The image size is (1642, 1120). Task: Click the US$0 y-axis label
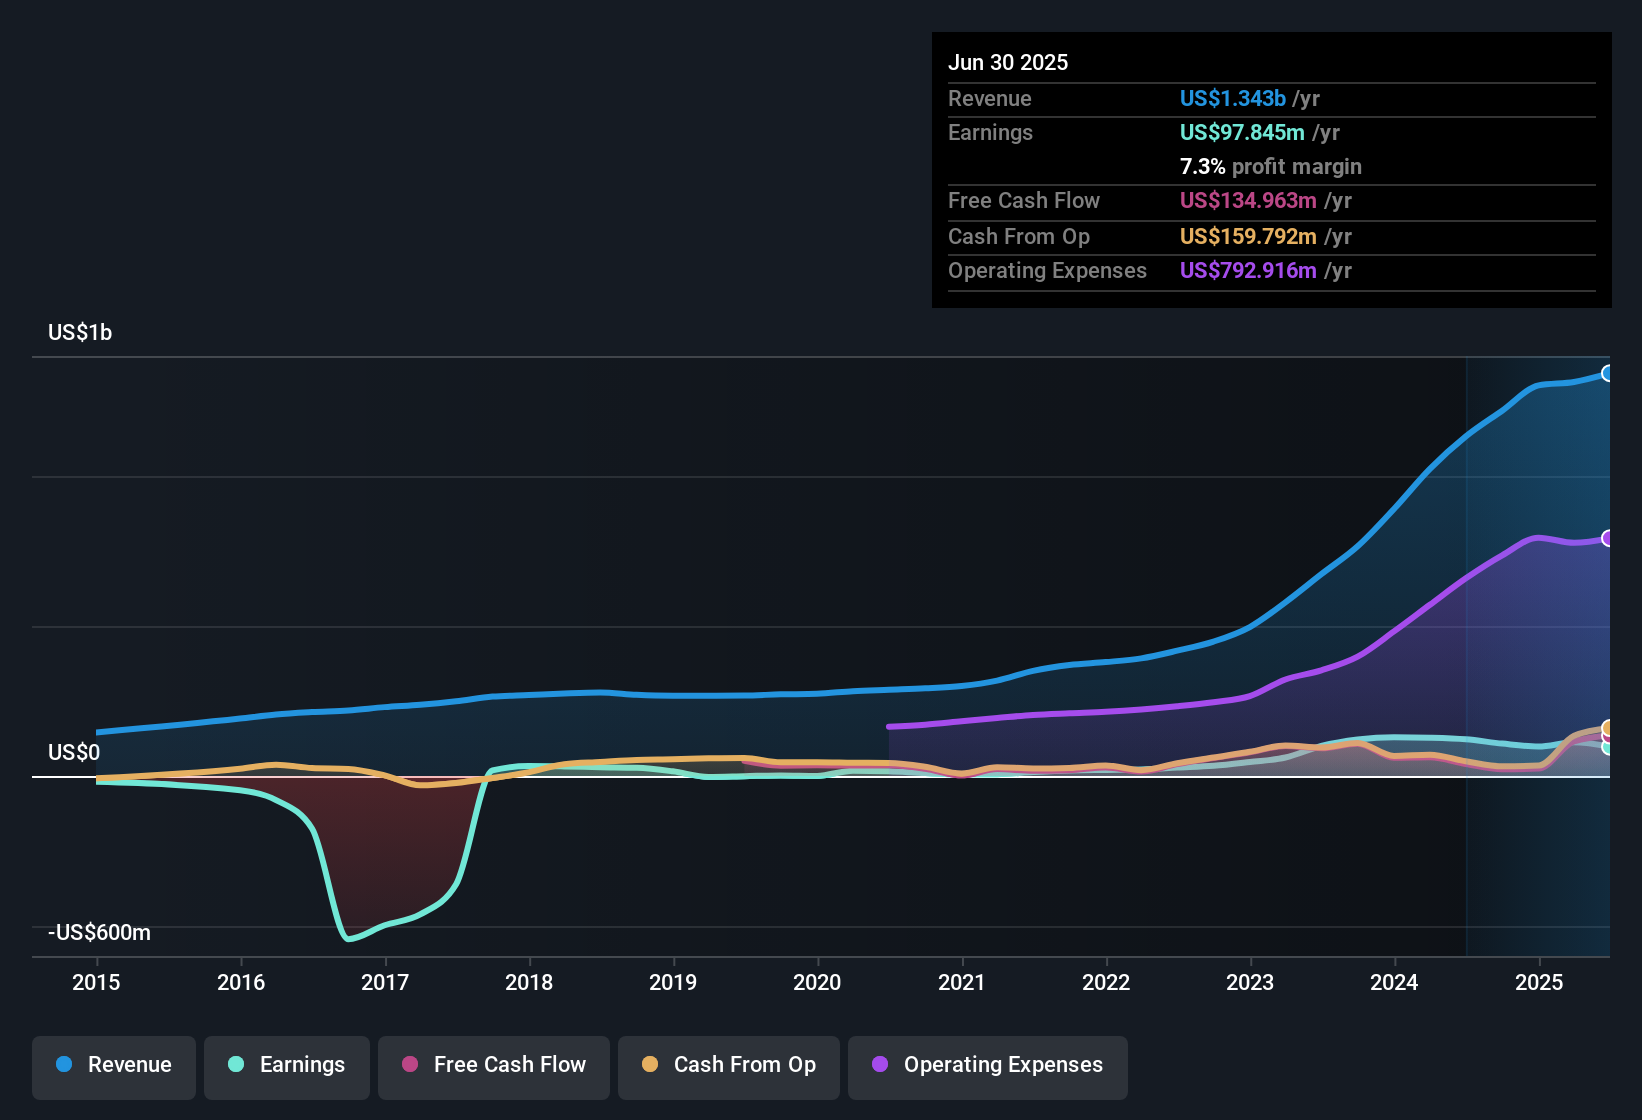(74, 752)
